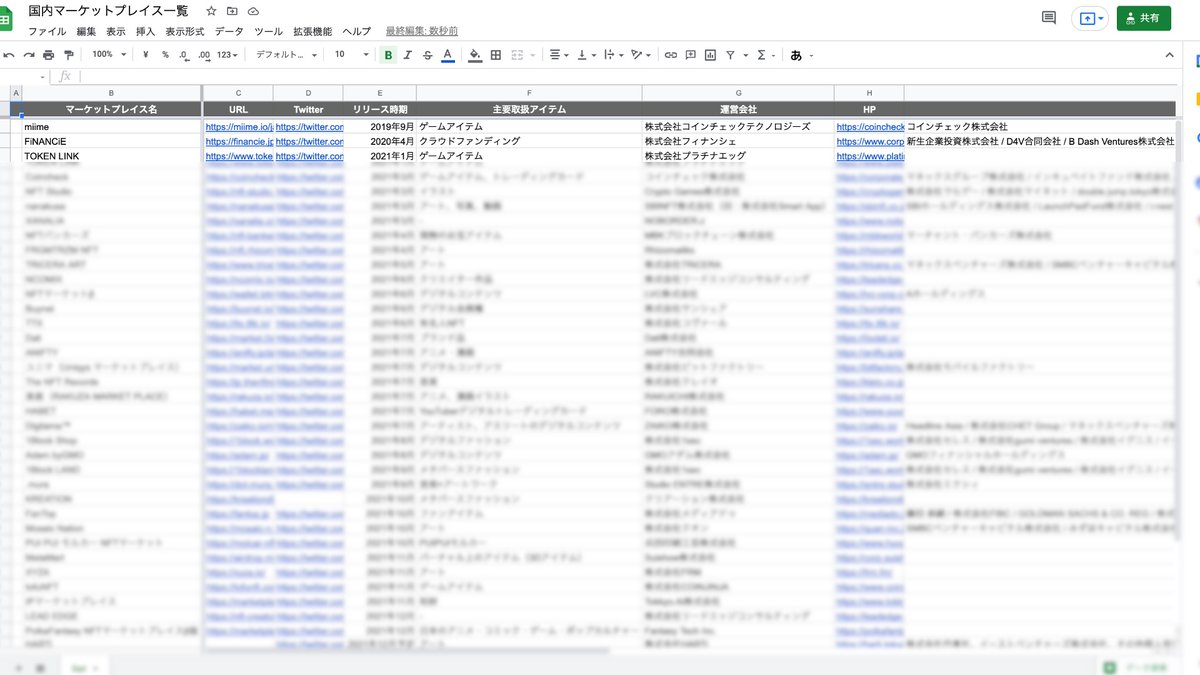Open the fill color paint bucket
This screenshot has height=675, width=1200.
pyautogui.click(x=475, y=55)
